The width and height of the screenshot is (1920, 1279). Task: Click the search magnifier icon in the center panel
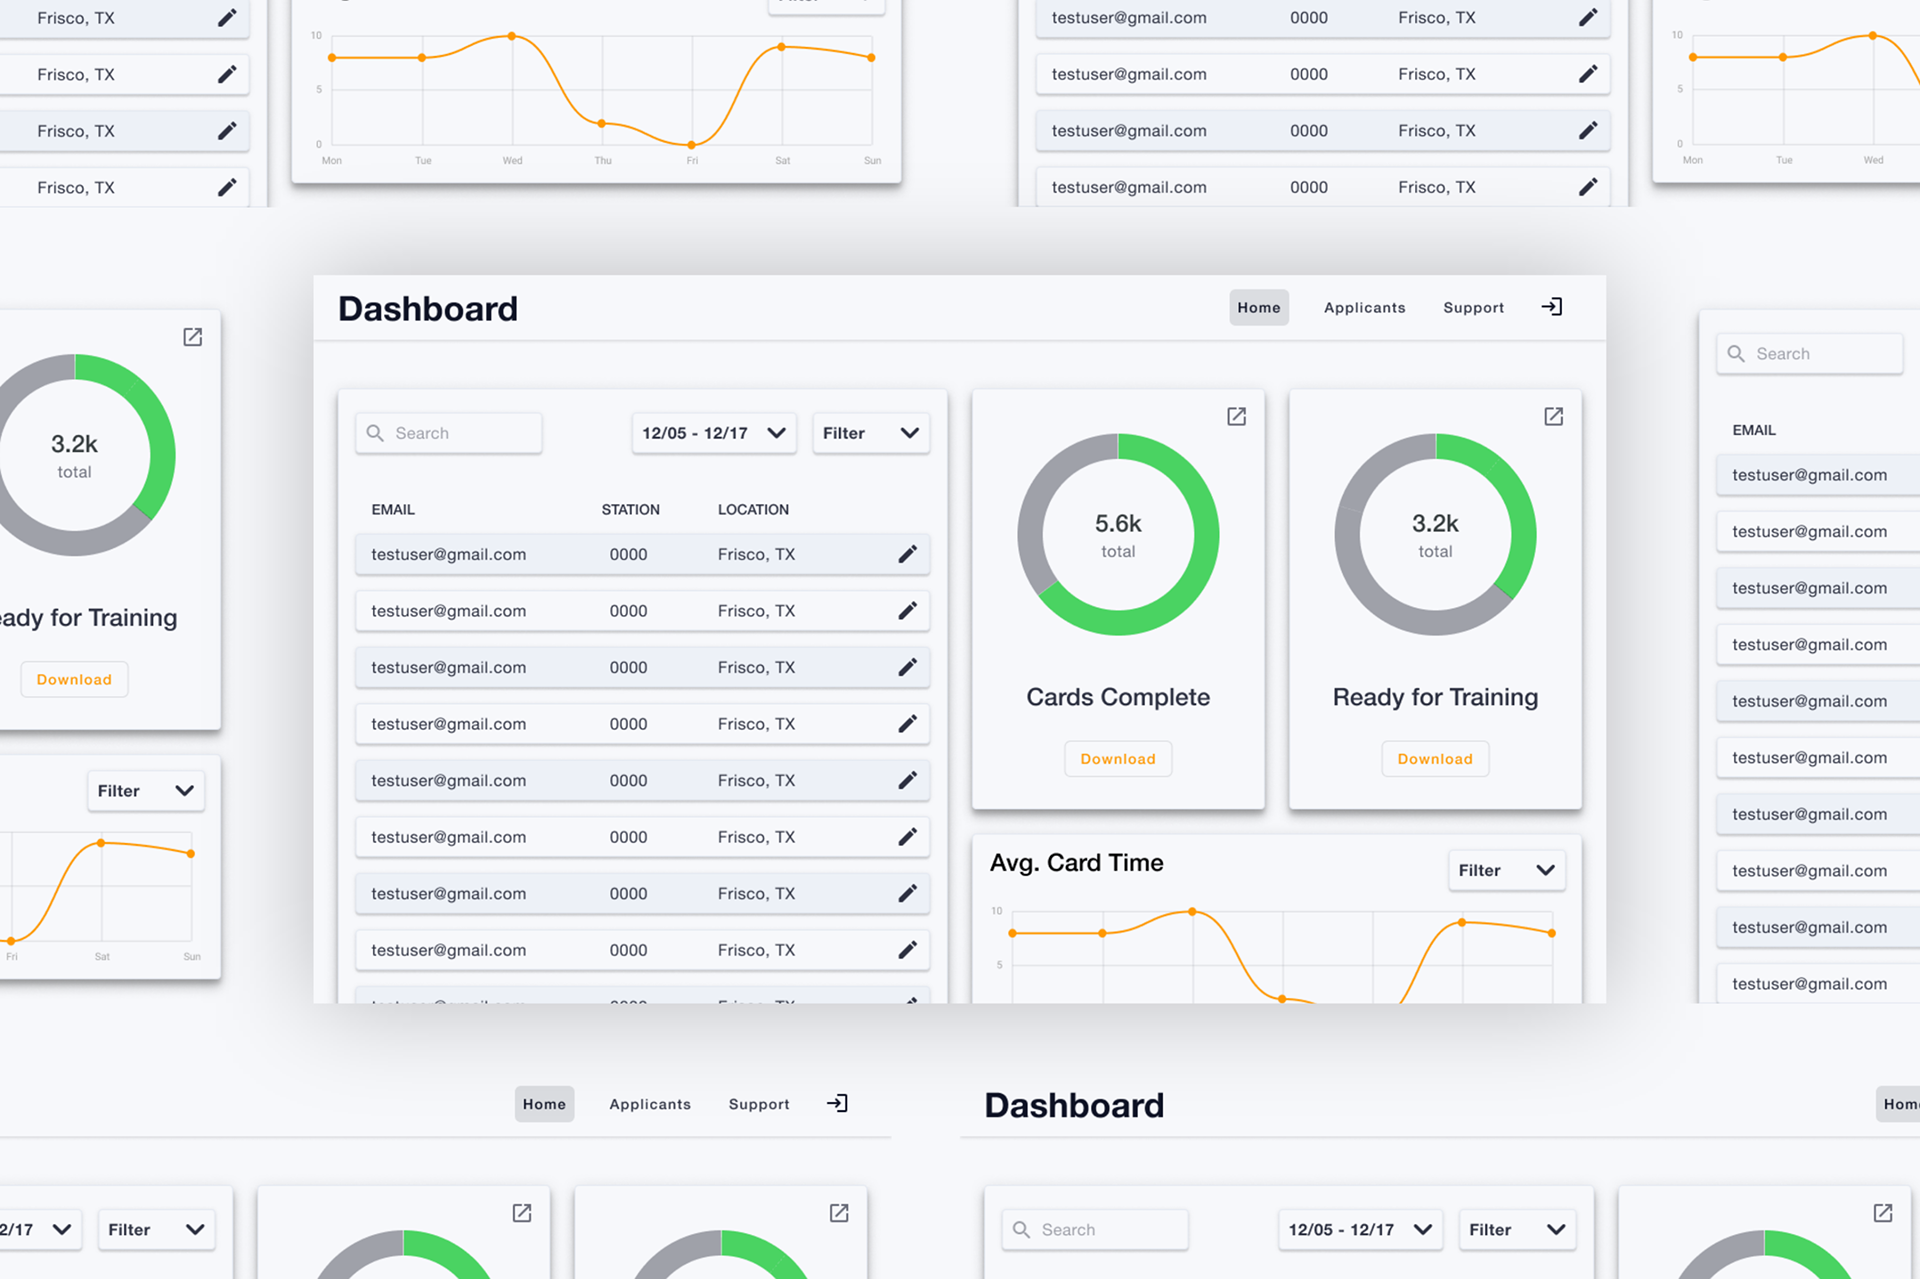(x=375, y=433)
